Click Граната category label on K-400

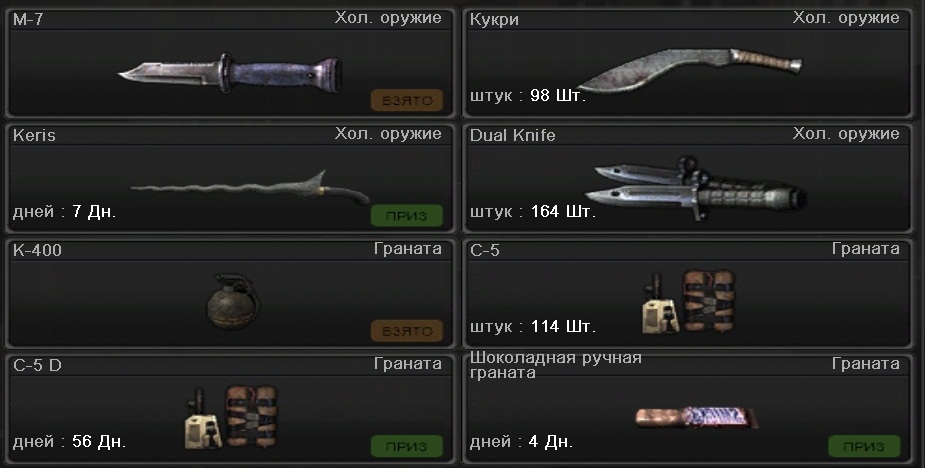pos(408,248)
